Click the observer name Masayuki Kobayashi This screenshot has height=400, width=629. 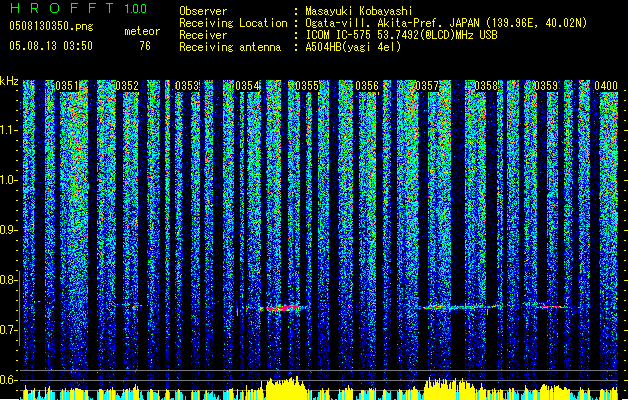[359, 11]
